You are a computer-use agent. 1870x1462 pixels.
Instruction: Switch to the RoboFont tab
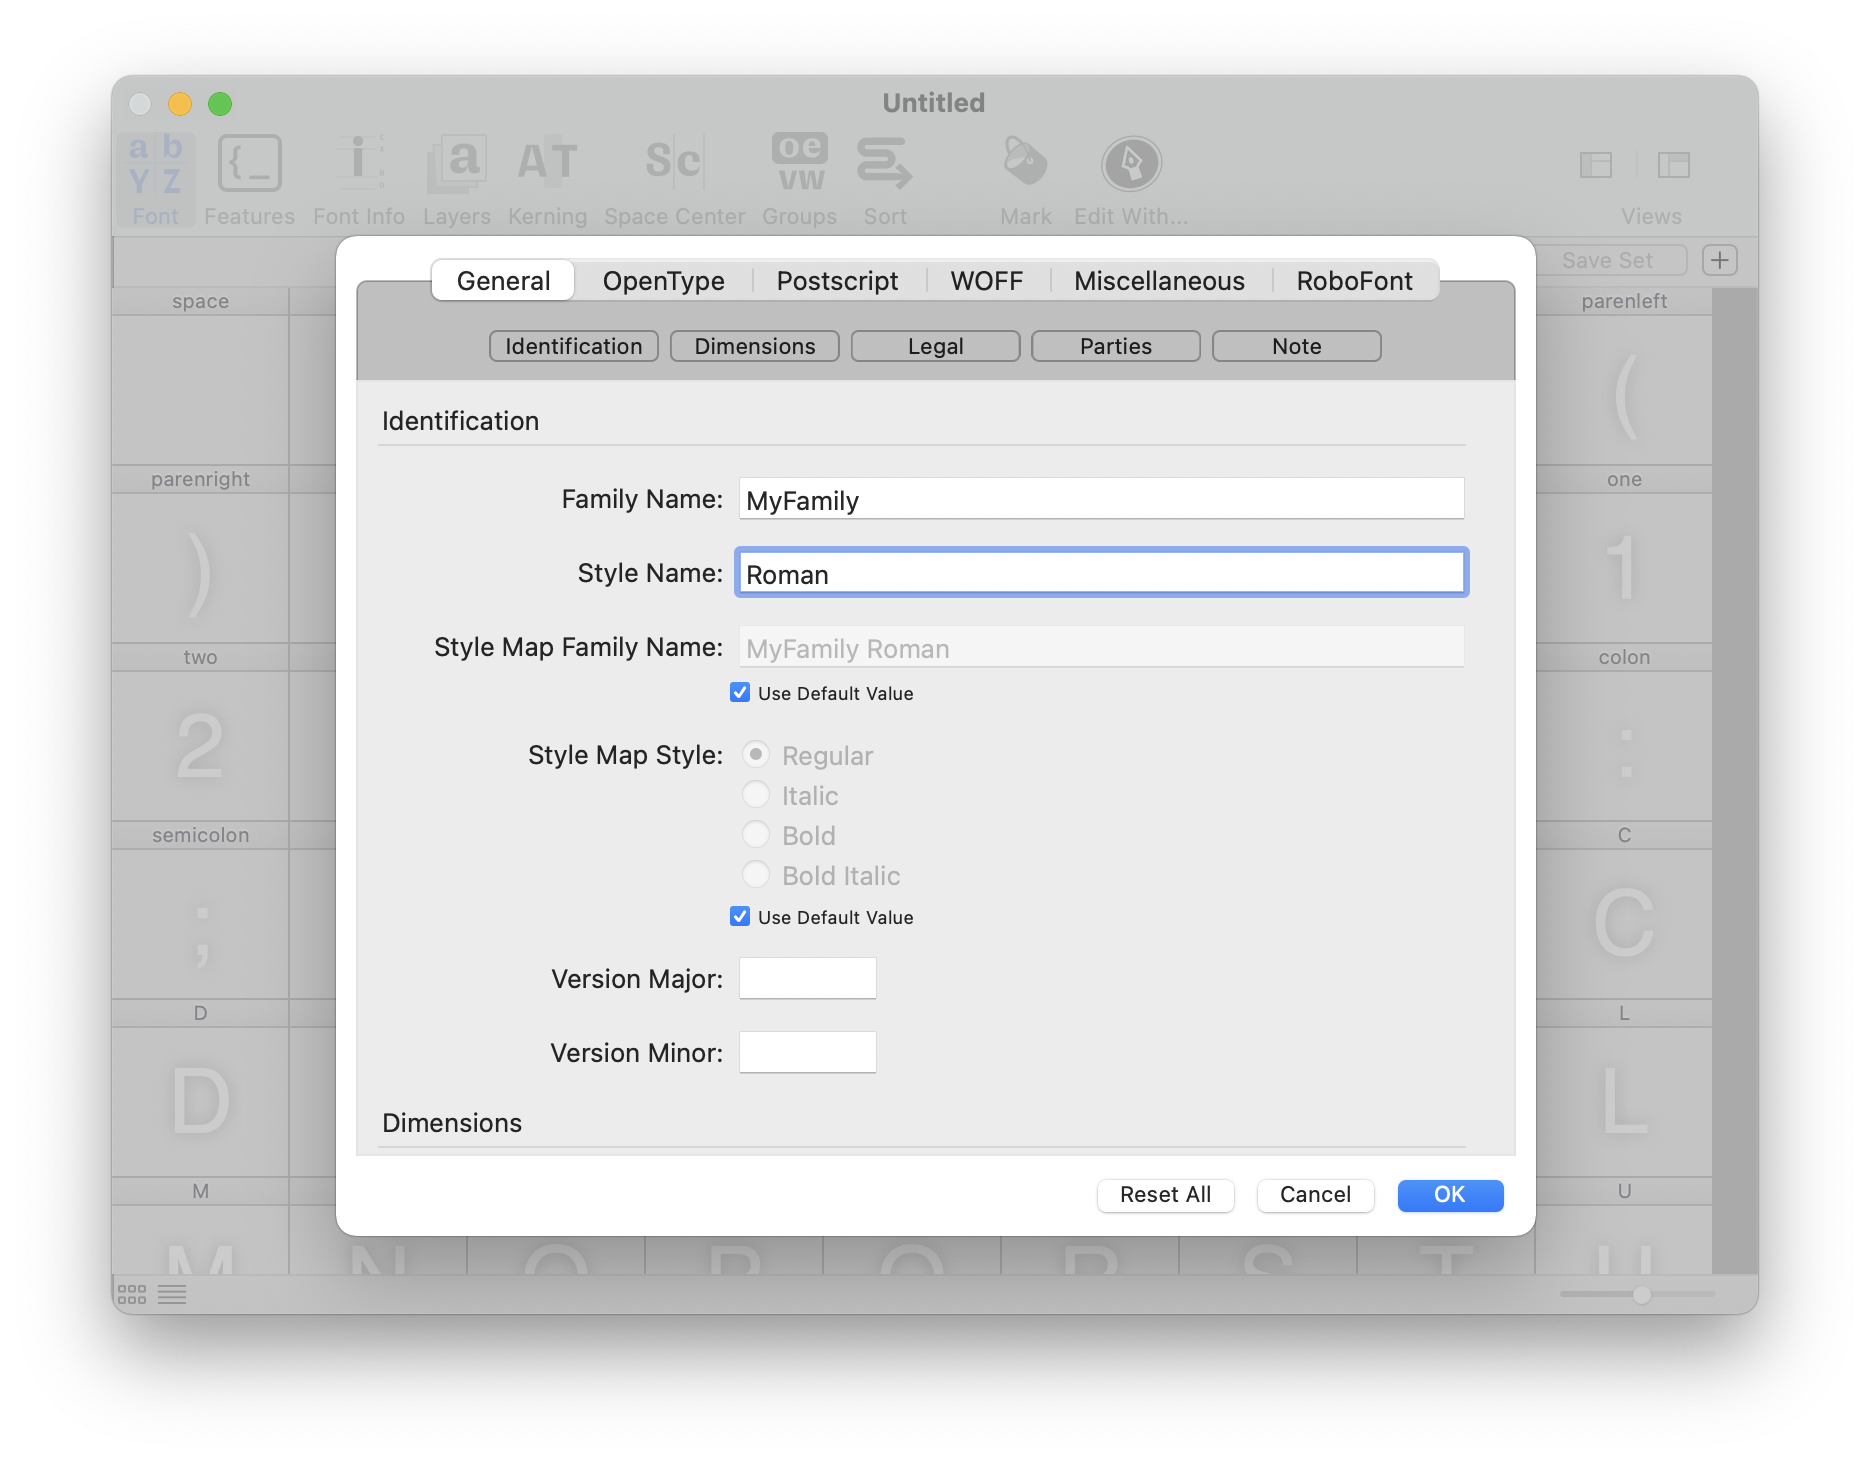pos(1354,281)
